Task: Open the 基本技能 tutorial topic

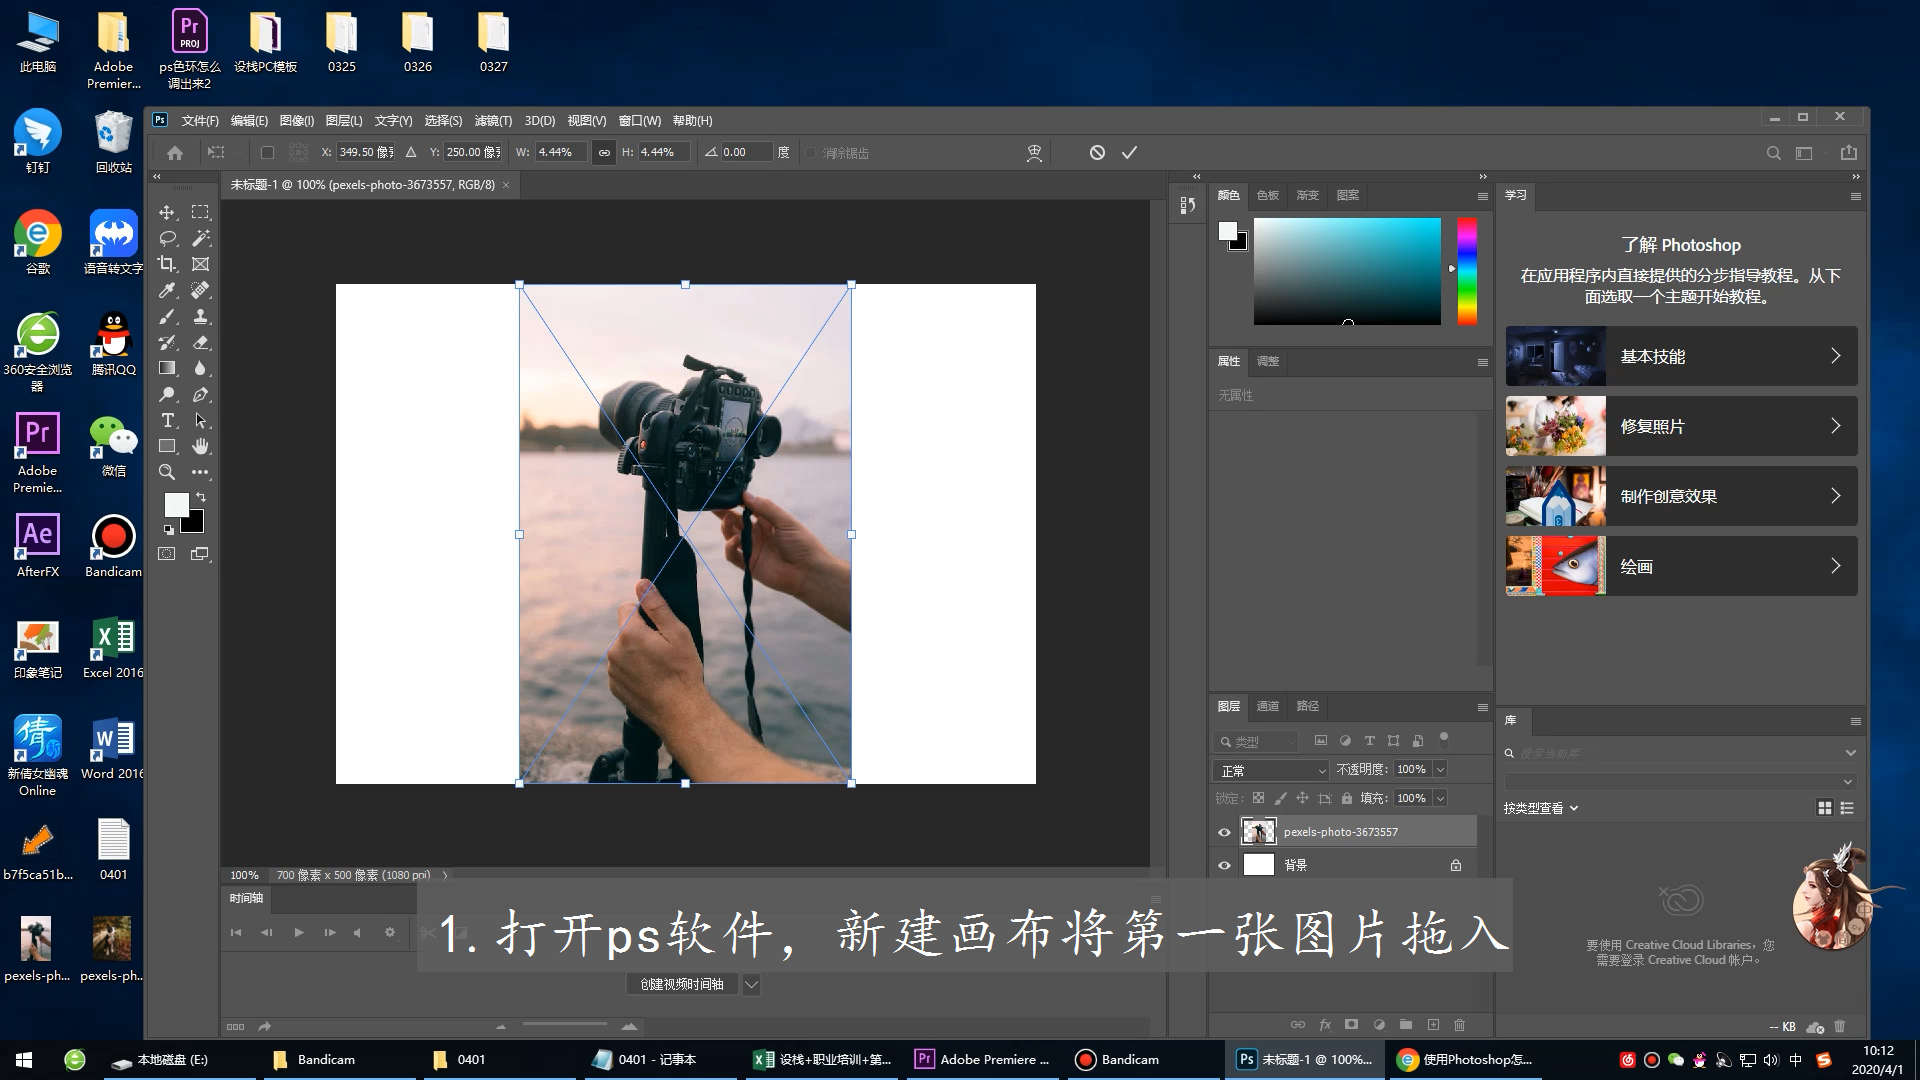Action: (x=1681, y=356)
